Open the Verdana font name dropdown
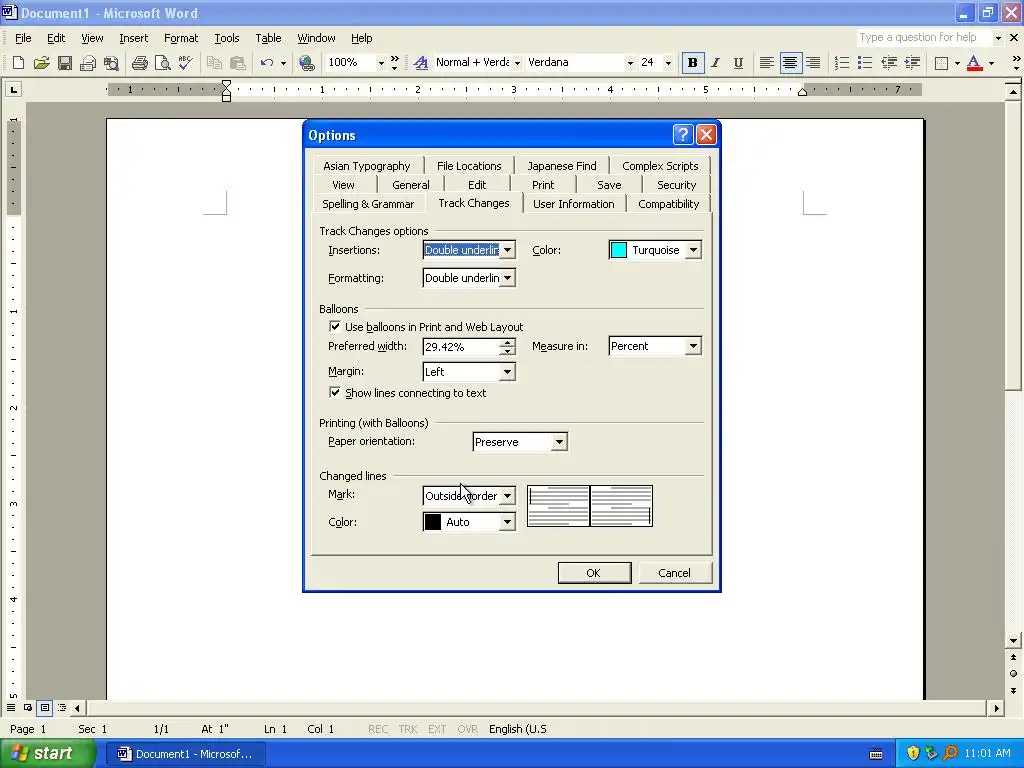Viewport: 1024px width, 768px height. pos(630,63)
